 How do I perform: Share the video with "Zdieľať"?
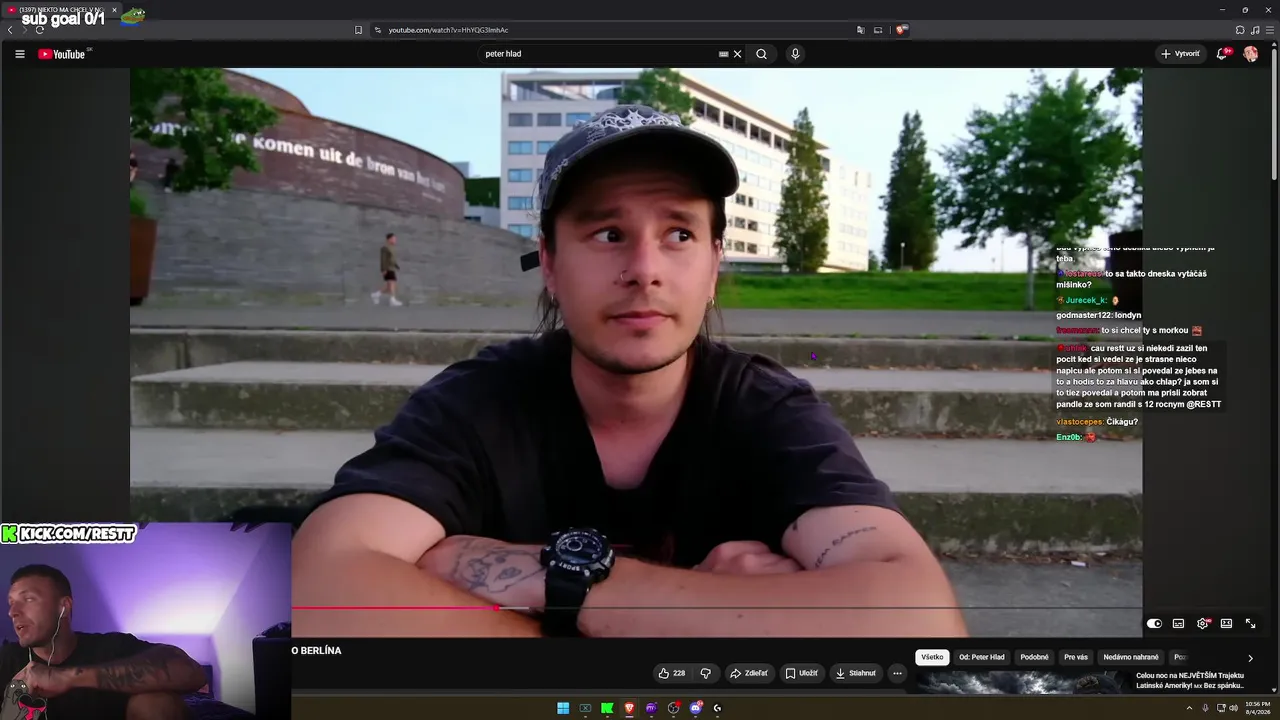coord(749,673)
